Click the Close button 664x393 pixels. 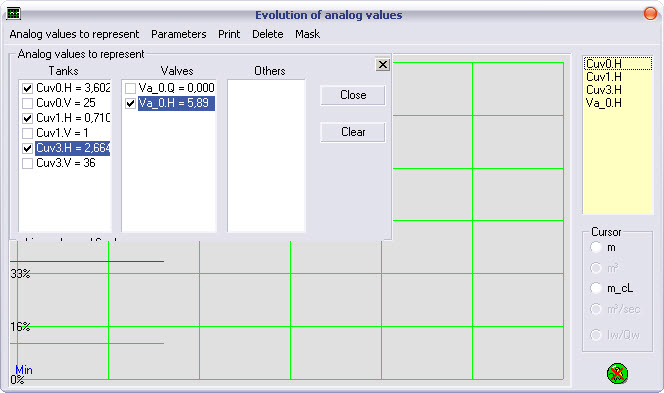click(x=353, y=95)
